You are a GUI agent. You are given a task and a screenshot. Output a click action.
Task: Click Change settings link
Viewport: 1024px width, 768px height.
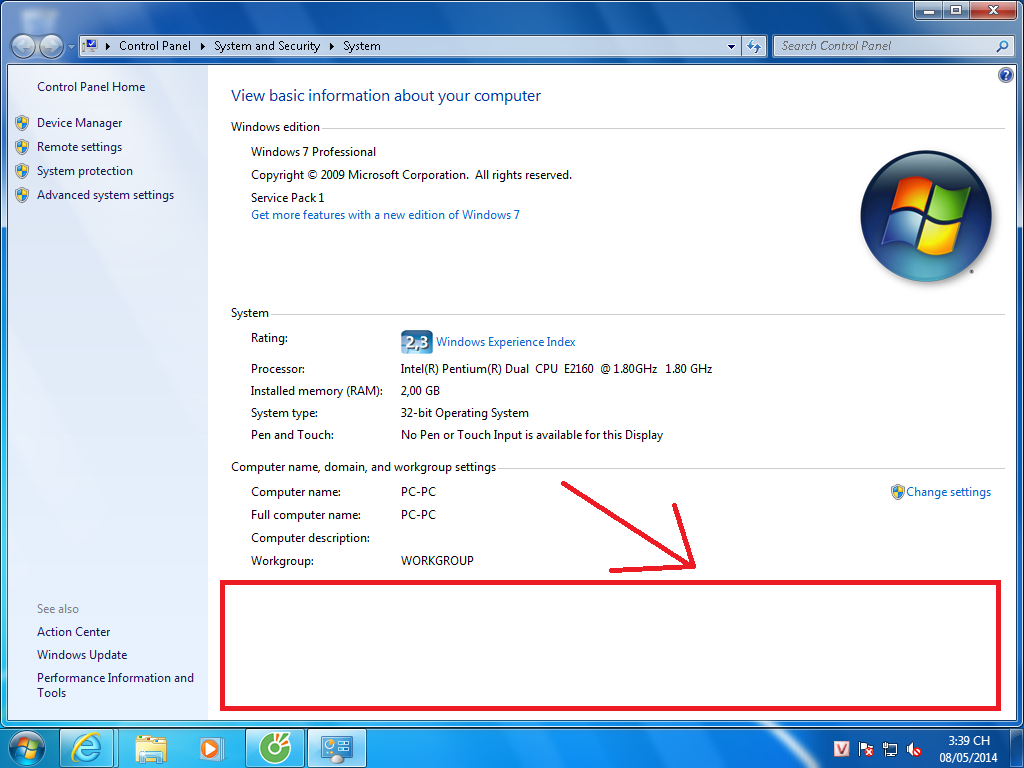(948, 492)
